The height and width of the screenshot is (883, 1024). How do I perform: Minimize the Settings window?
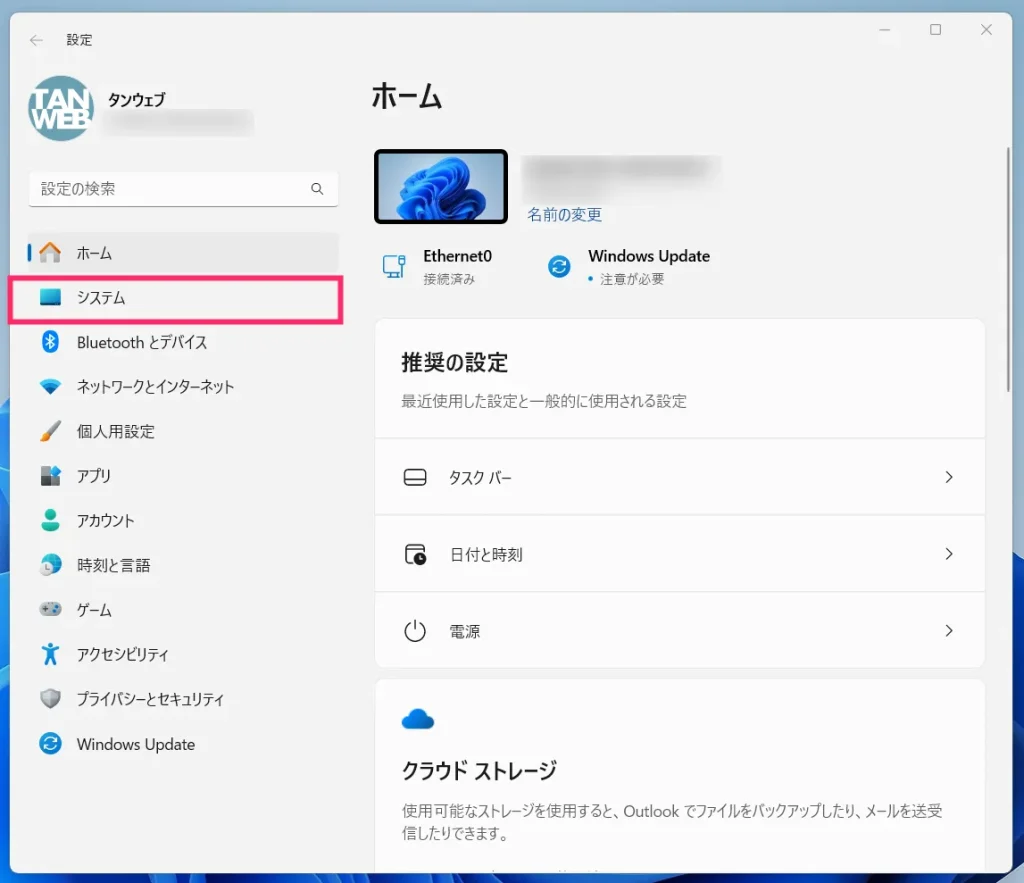point(885,29)
